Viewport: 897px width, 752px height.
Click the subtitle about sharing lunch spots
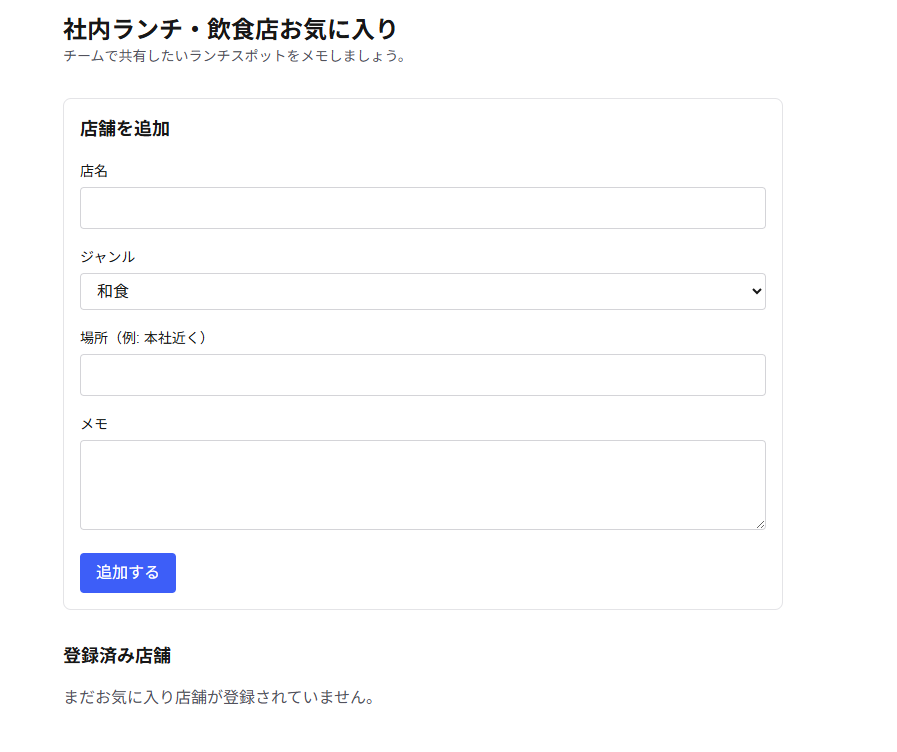click(x=235, y=56)
